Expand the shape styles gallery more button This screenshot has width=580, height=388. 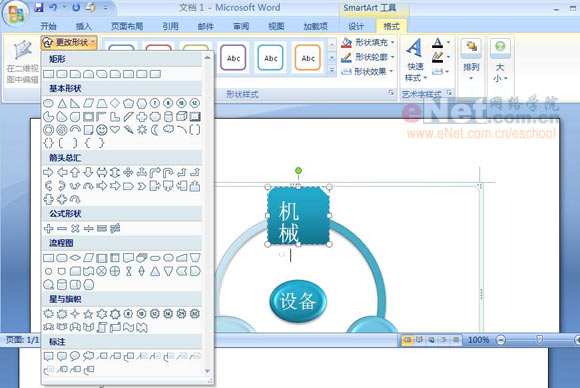pyautogui.click(x=332, y=70)
